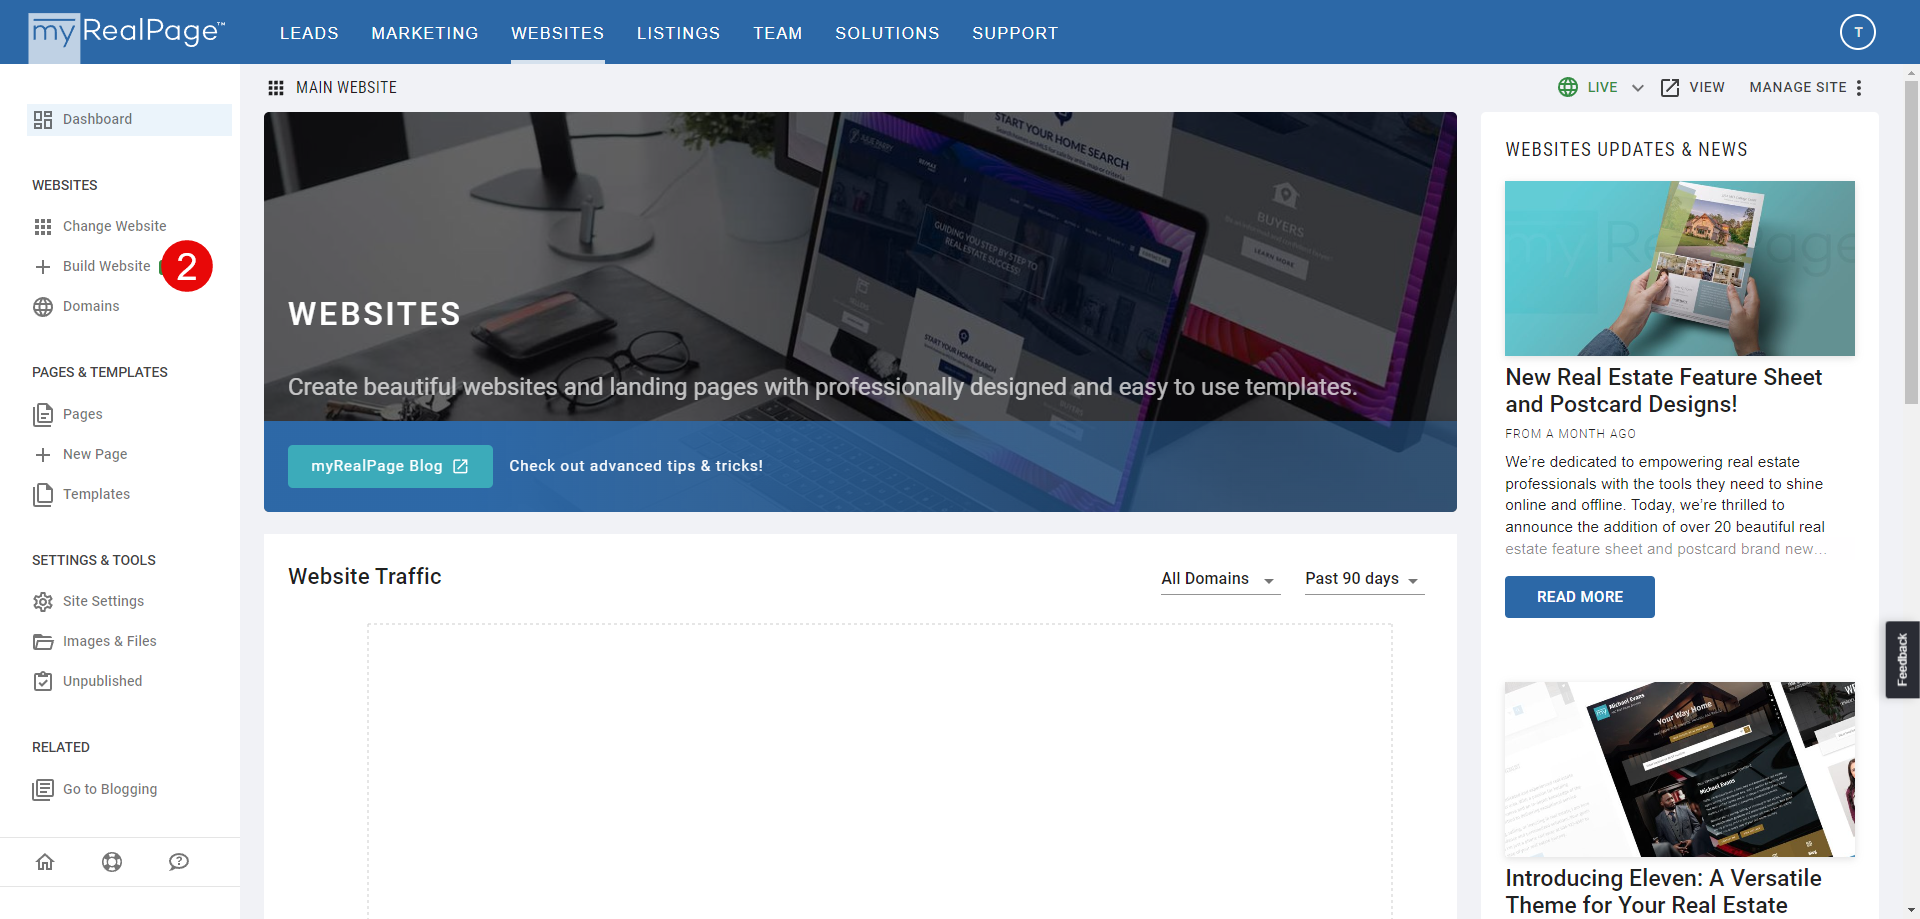Click the green globe Live status icon
The height and width of the screenshot is (919, 1920).
pos(1568,87)
